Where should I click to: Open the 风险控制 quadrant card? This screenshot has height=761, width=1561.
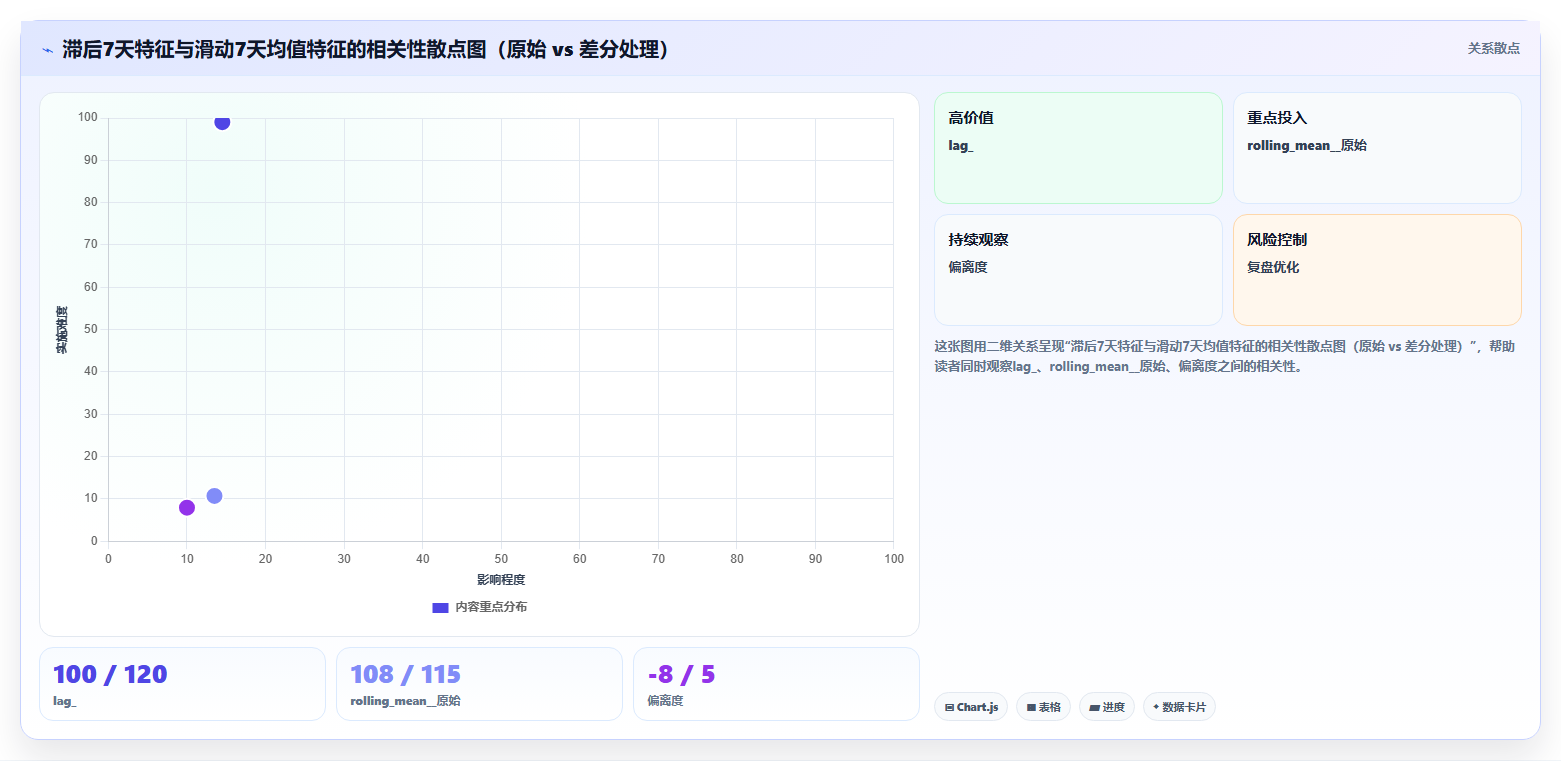pyautogui.click(x=1377, y=270)
